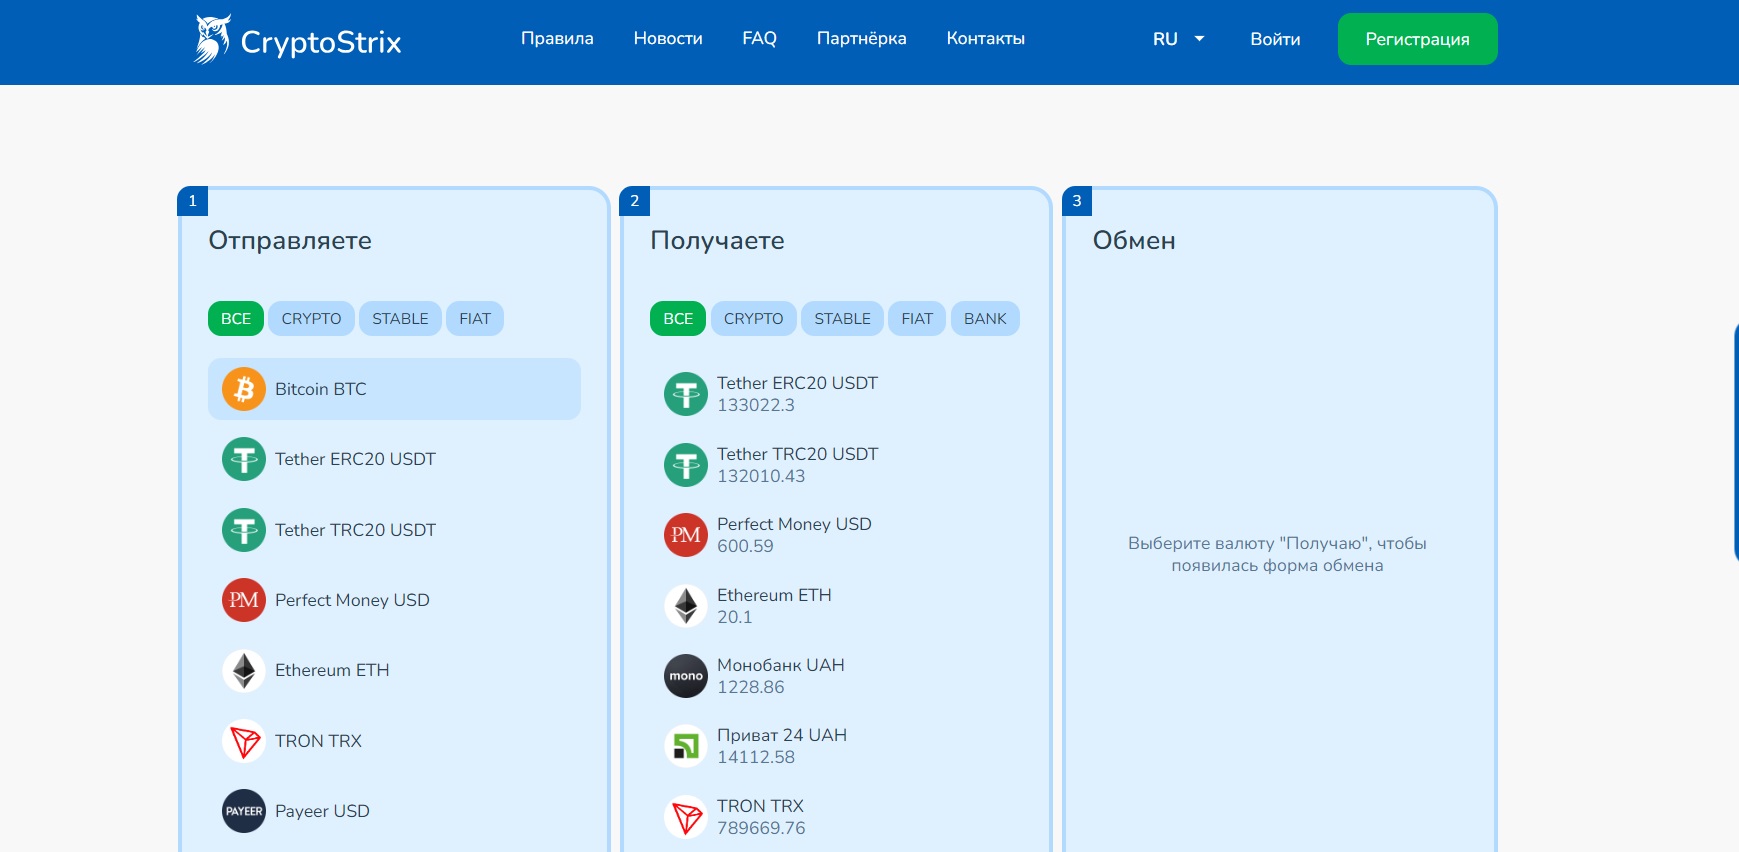Screen dimensions: 1739x852
Task: Click the Приват 24 icon
Action: click(x=686, y=746)
